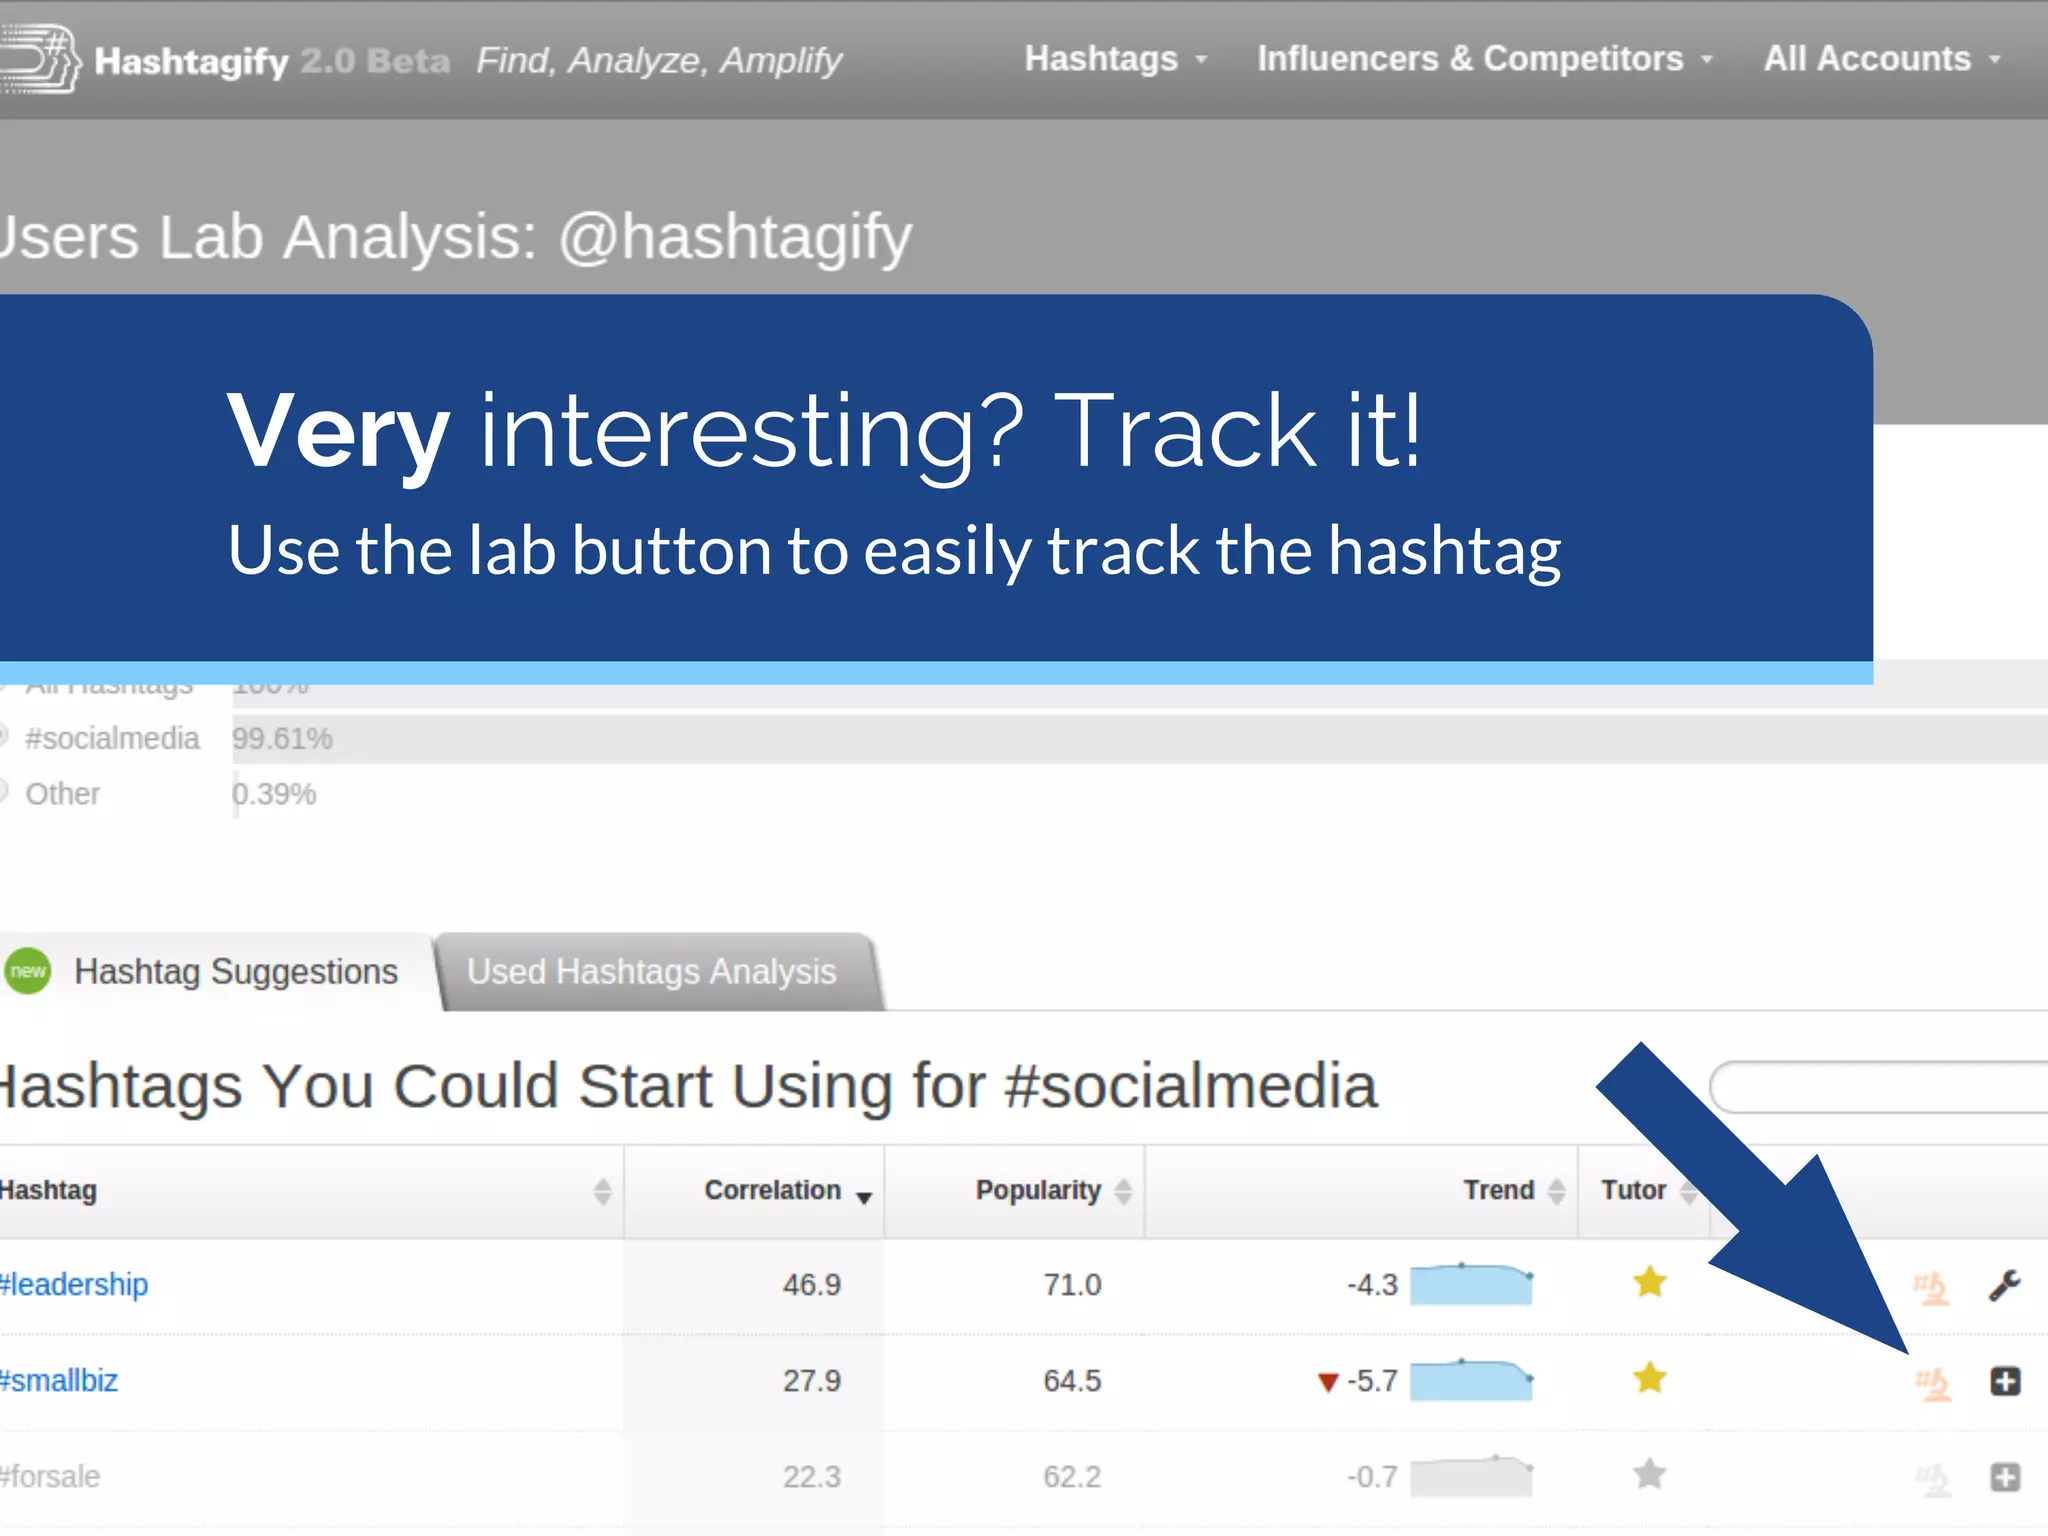Sort table by Trend column
The height and width of the screenshot is (1536, 2048).
pyautogui.click(x=1362, y=1191)
